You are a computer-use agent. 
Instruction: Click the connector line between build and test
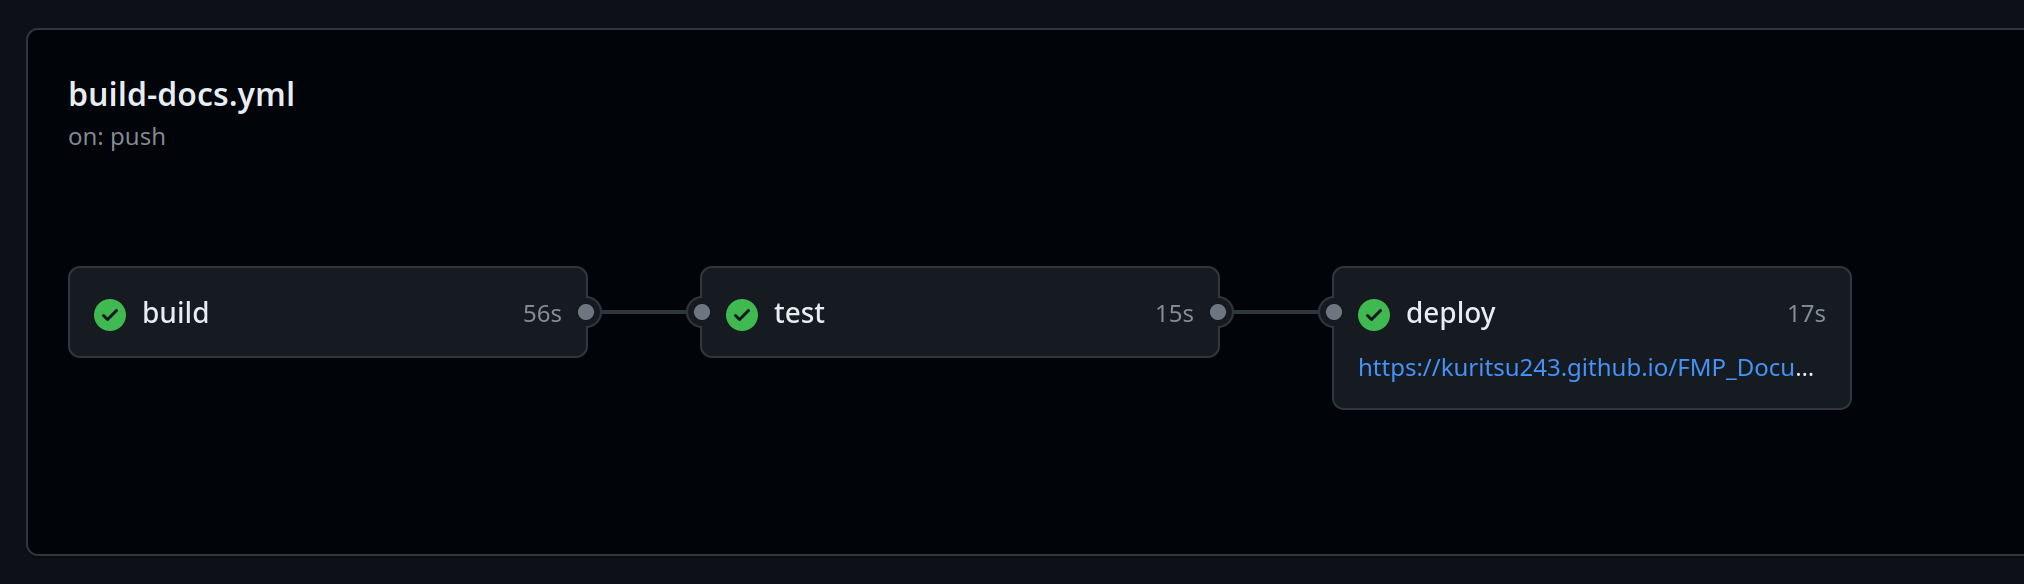(644, 312)
